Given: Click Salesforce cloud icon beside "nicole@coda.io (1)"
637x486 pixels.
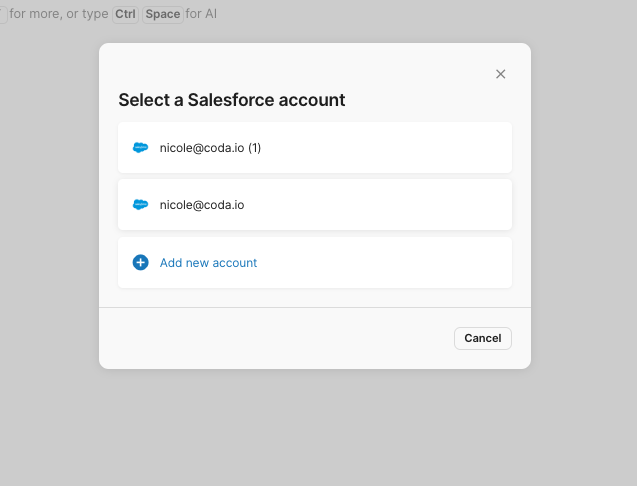Looking at the screenshot, I should (140, 148).
